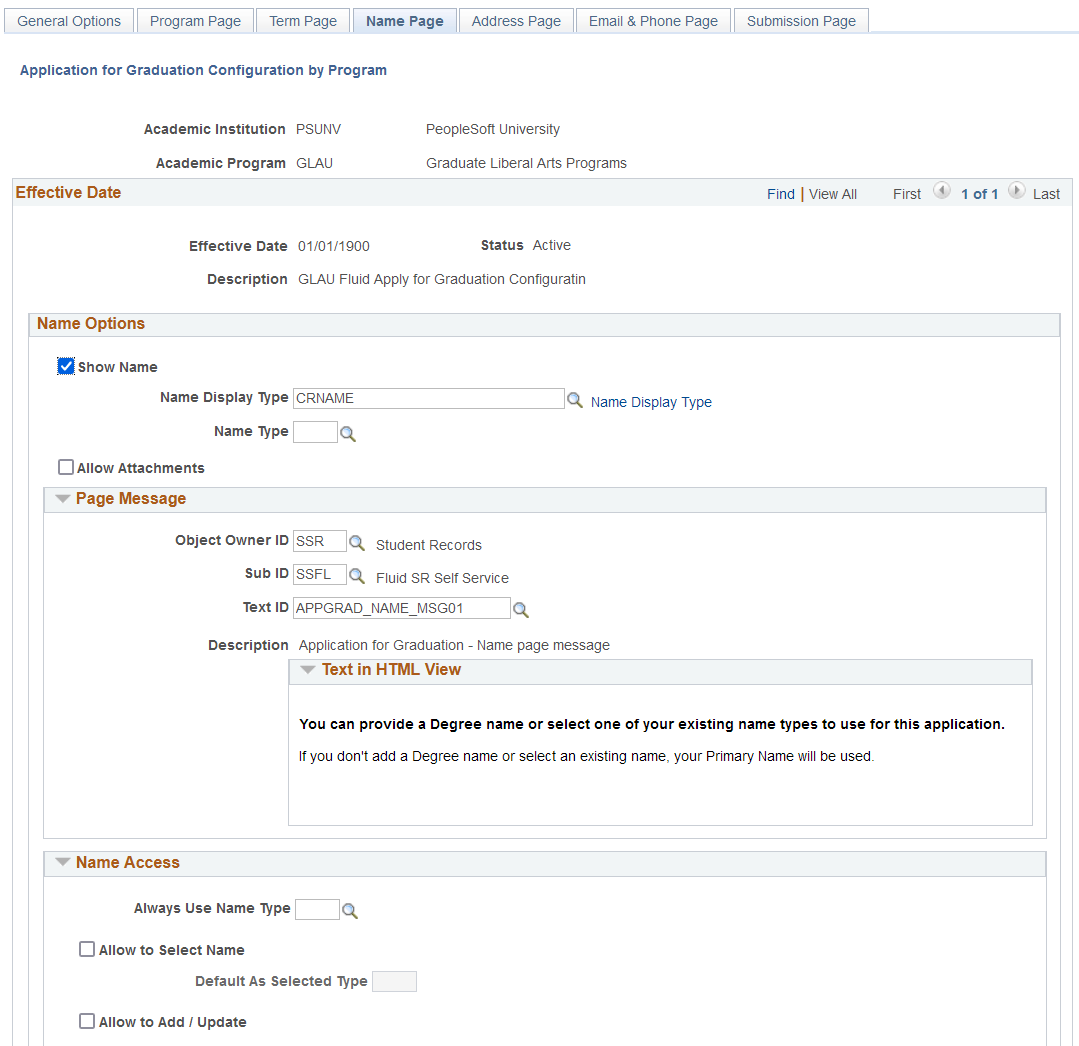Click the 'Active' status value
The image size is (1079, 1046).
coord(552,245)
